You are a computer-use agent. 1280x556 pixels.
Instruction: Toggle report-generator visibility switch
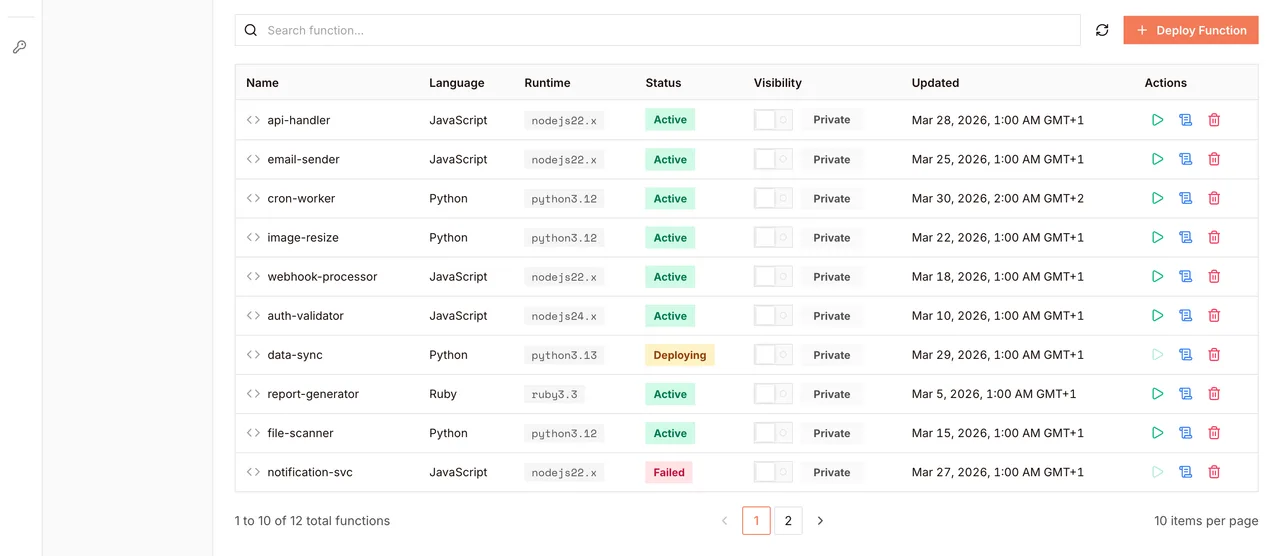(x=773, y=394)
